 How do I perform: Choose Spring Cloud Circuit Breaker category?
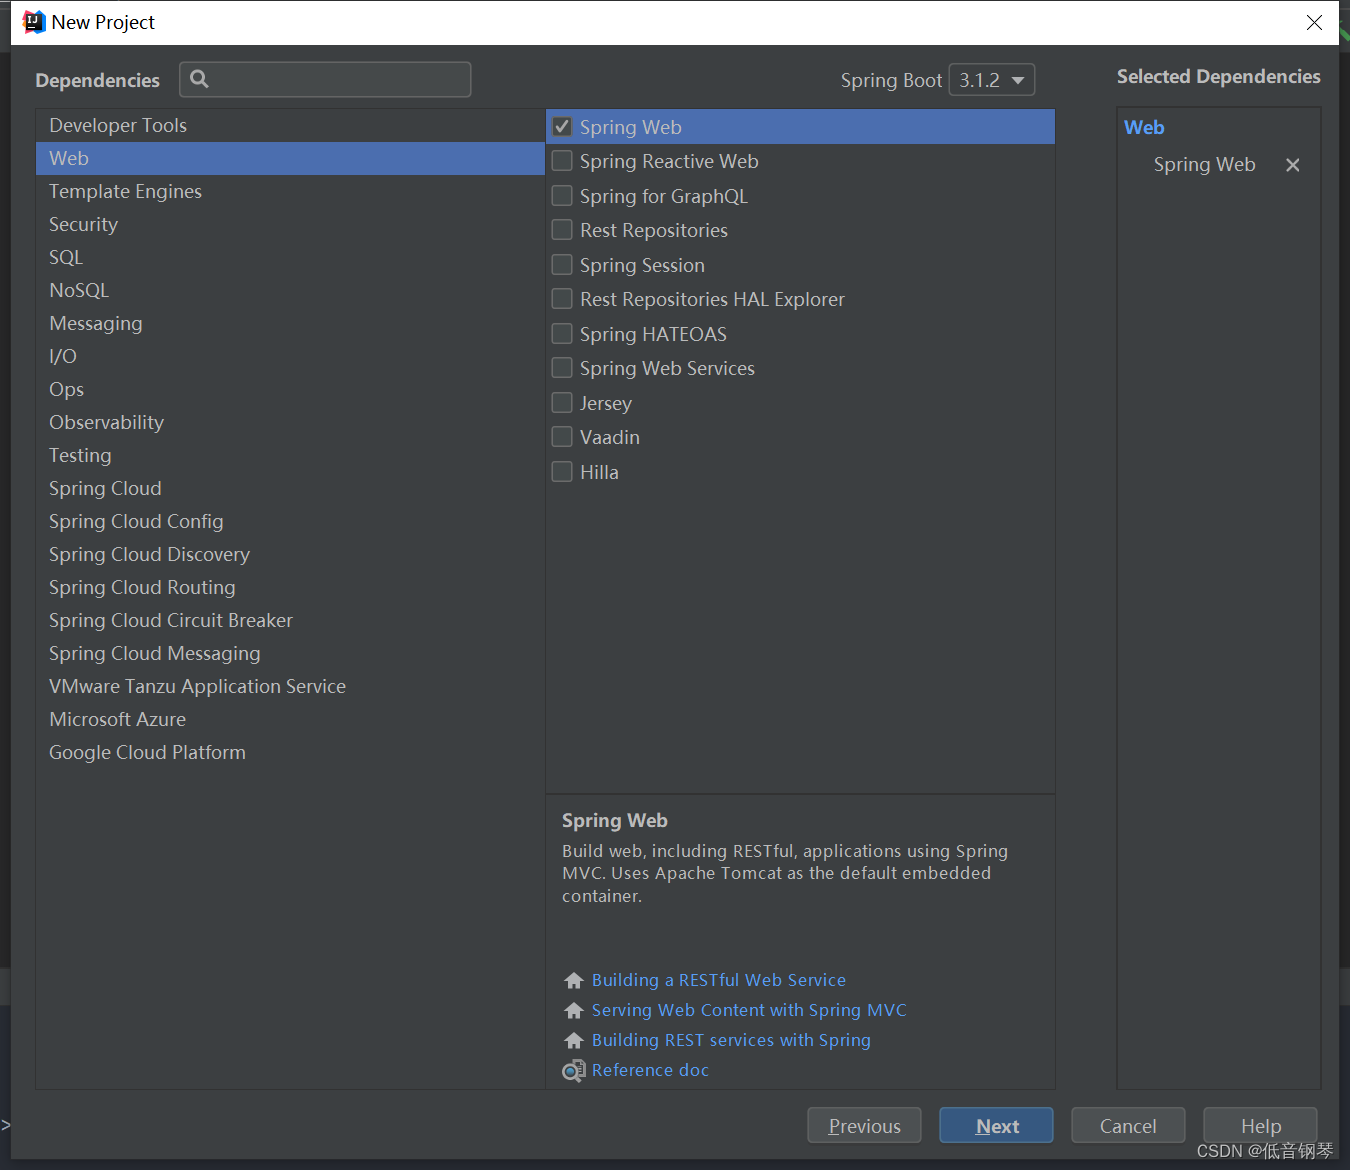point(290,620)
